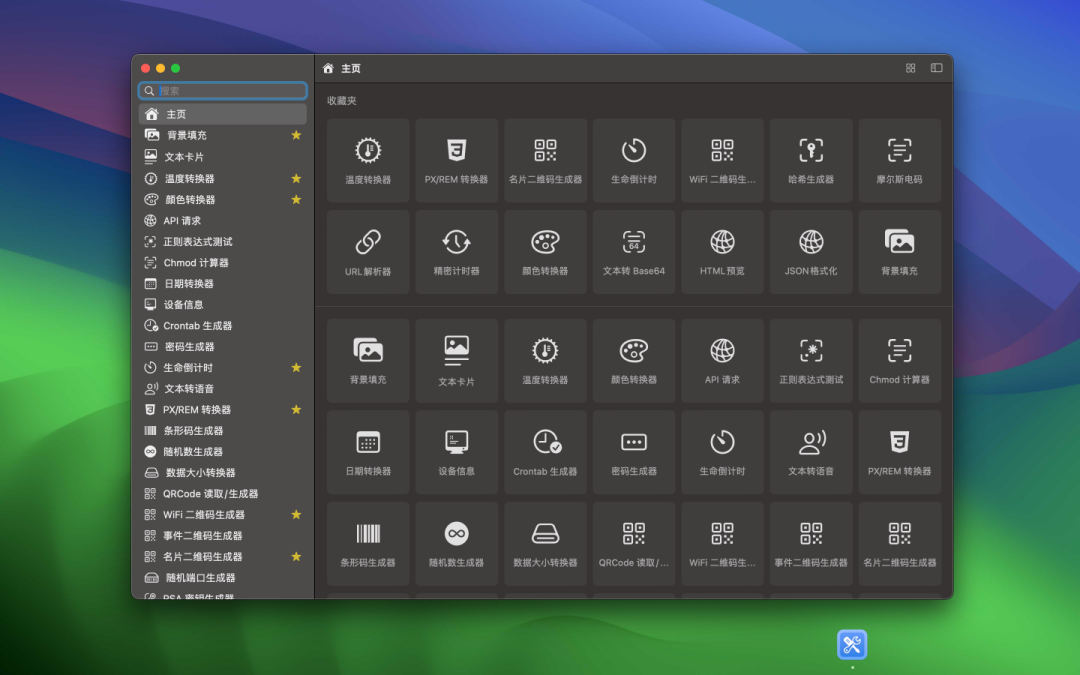Click the grid view icon top right
This screenshot has width=1080, height=675.
click(x=910, y=68)
